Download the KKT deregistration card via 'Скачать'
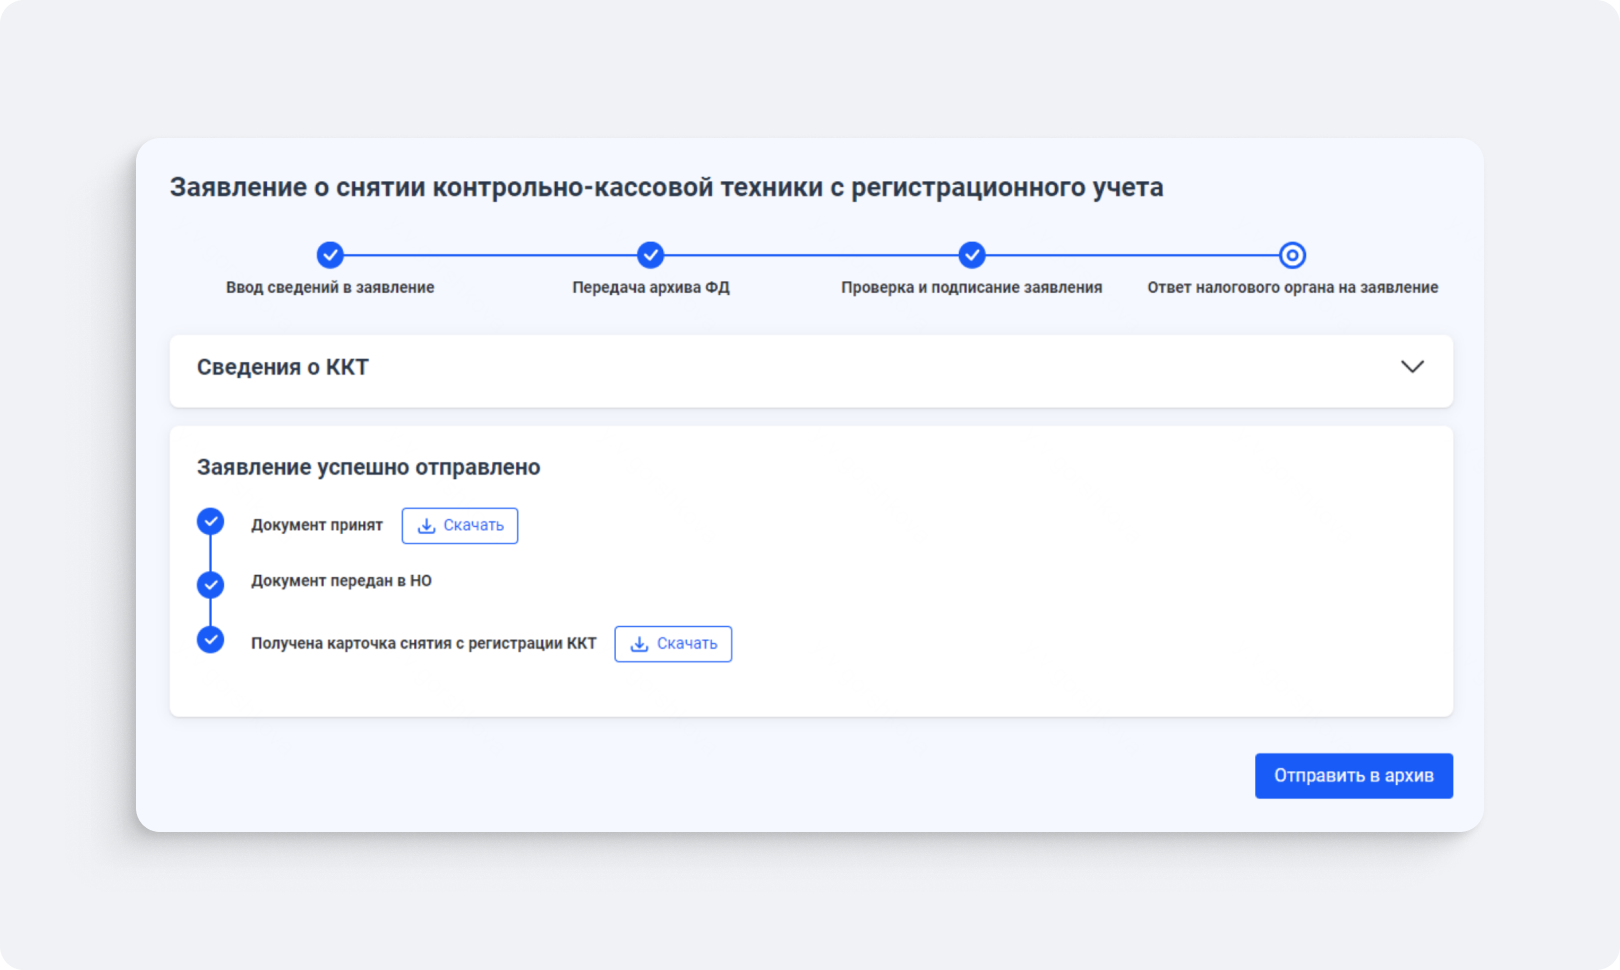Image resolution: width=1620 pixels, height=970 pixels. pyautogui.click(x=673, y=644)
